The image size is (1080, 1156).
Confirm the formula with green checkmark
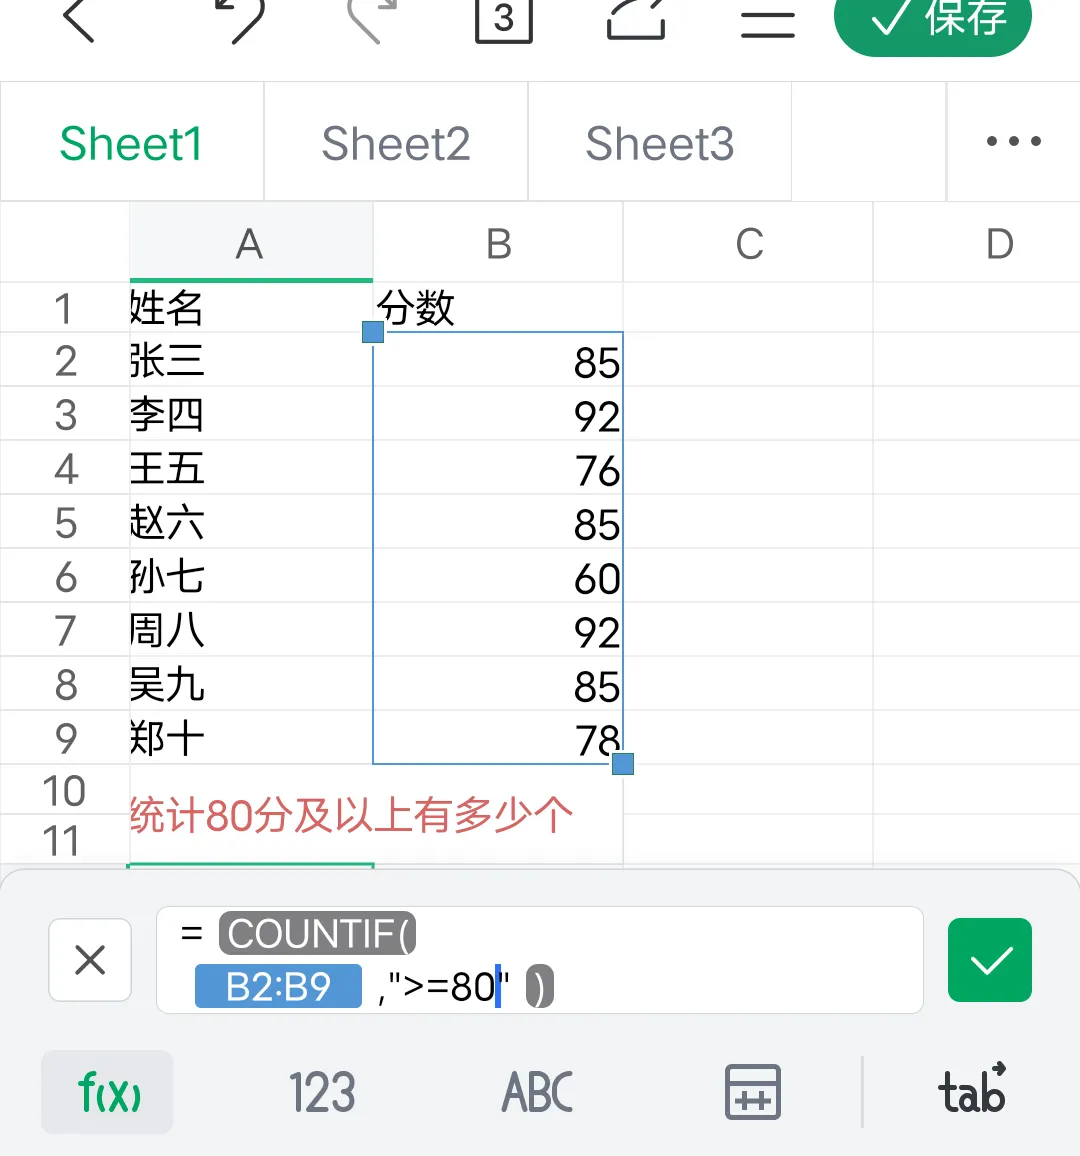click(x=989, y=960)
